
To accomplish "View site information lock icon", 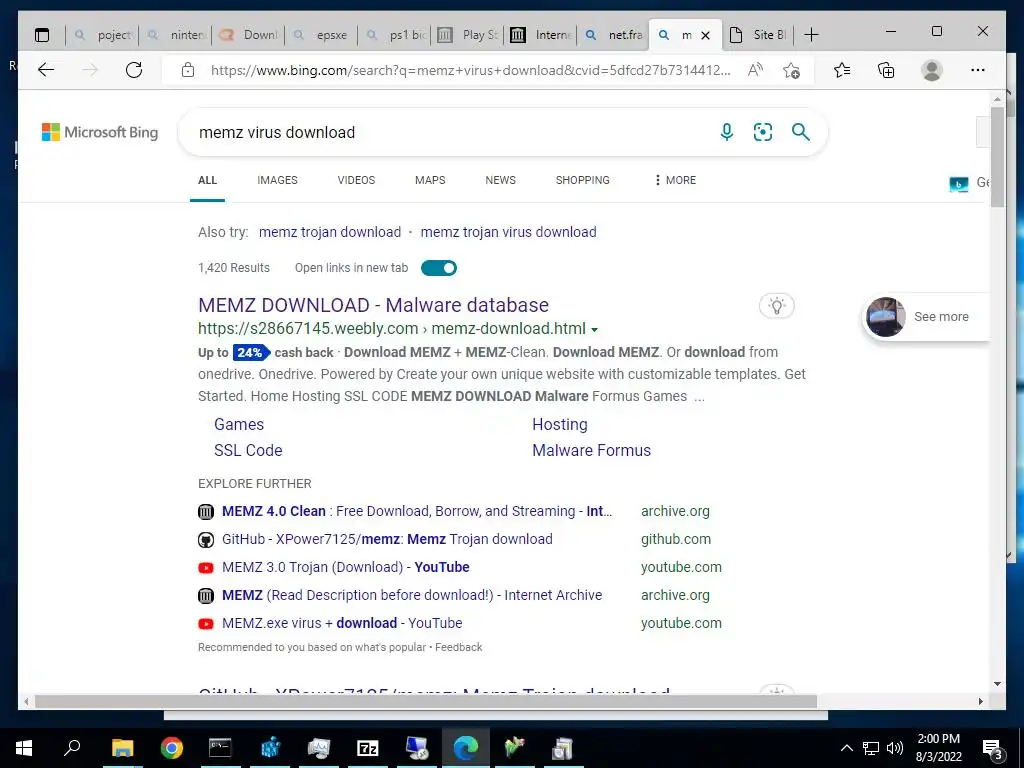I will pyautogui.click(x=188, y=70).
